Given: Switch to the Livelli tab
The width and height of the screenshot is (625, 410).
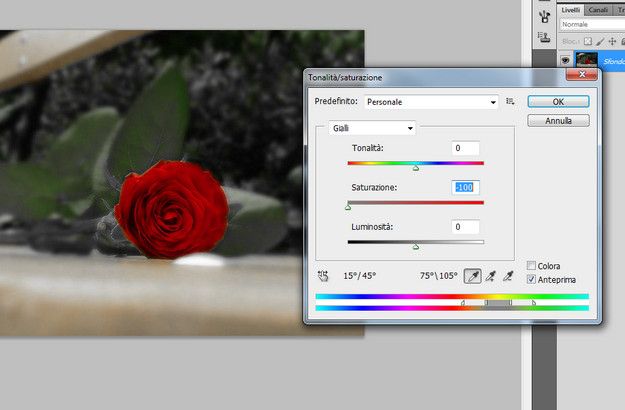Looking at the screenshot, I should [x=571, y=10].
